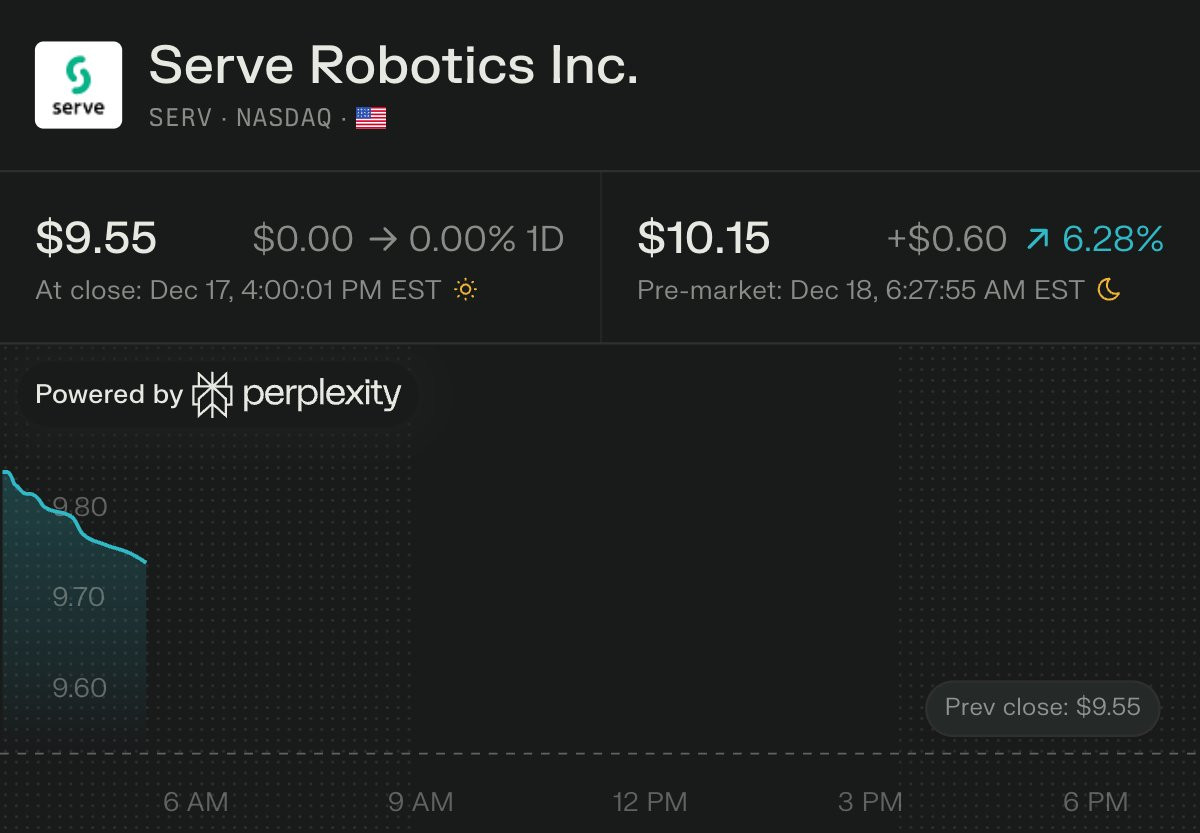The height and width of the screenshot is (833, 1200).
Task: Click the 6.28% change percentage
Action: pos(1113,239)
